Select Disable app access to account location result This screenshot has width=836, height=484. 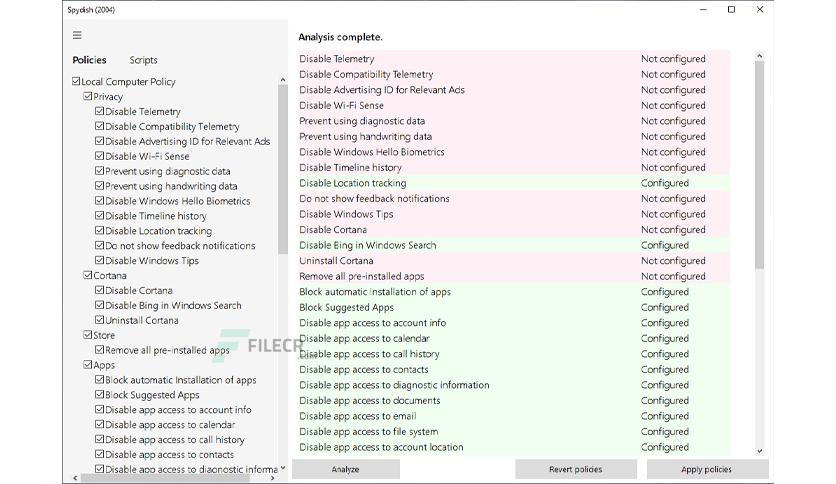pos(513,447)
